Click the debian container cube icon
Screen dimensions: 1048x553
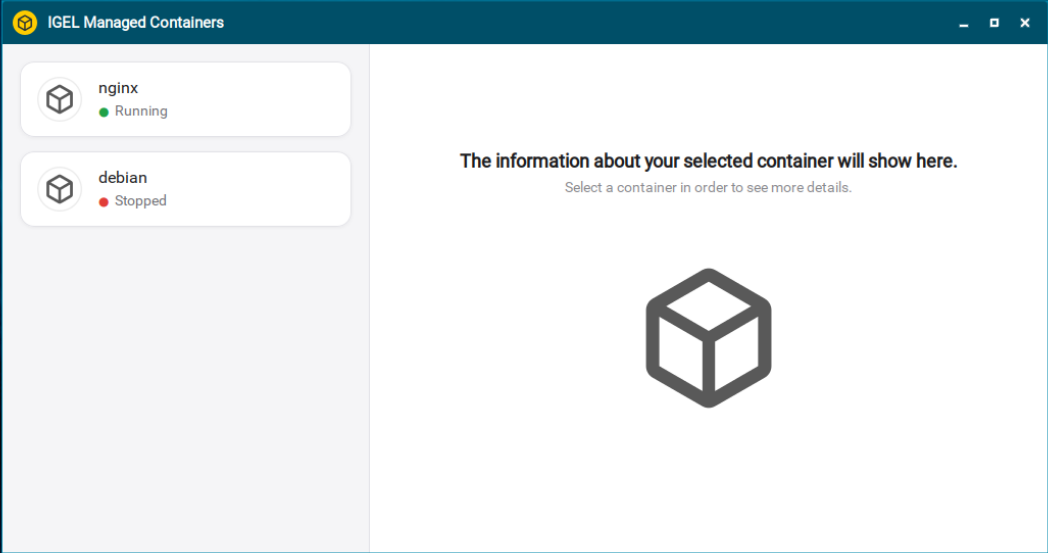coord(59,189)
